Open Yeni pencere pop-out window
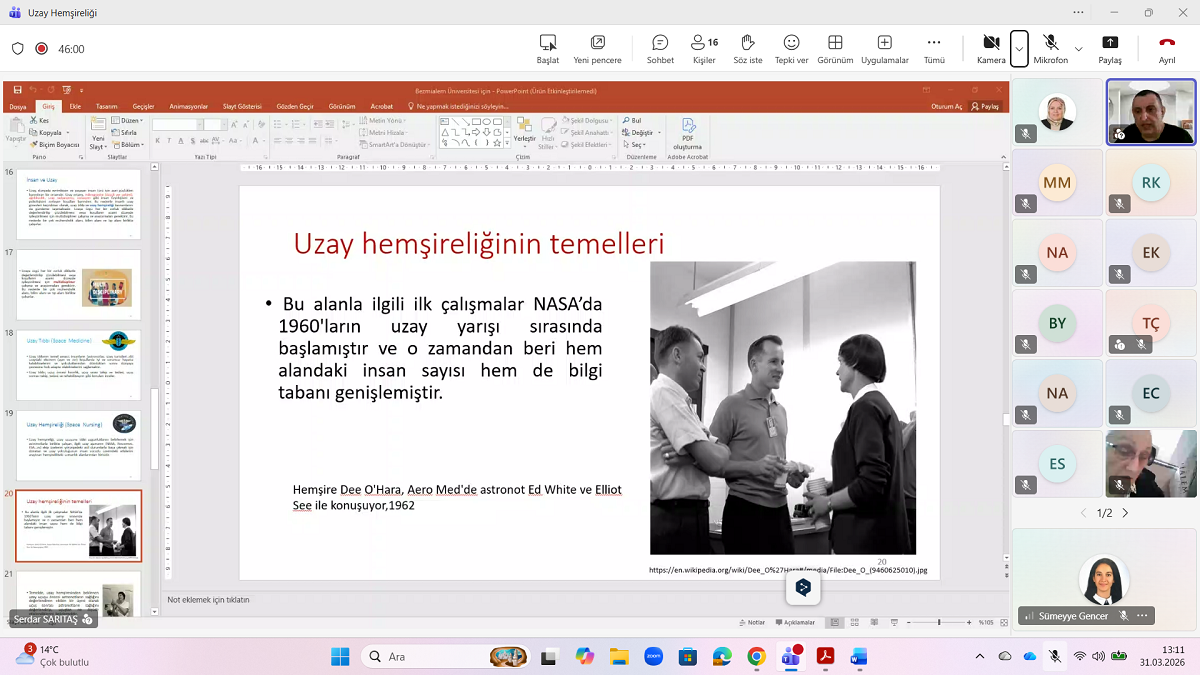This screenshot has height=675, width=1200. point(597,48)
